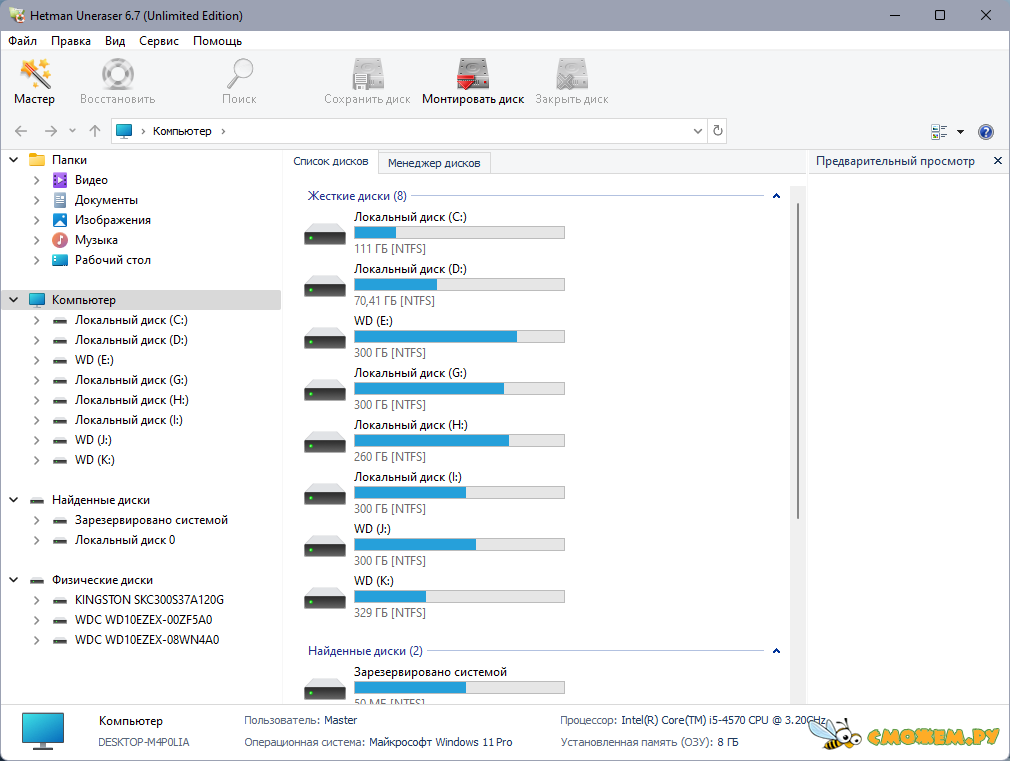Select drive icon of Локальный диск (I:) in list
The width and height of the screenshot is (1010, 761).
click(x=325, y=494)
